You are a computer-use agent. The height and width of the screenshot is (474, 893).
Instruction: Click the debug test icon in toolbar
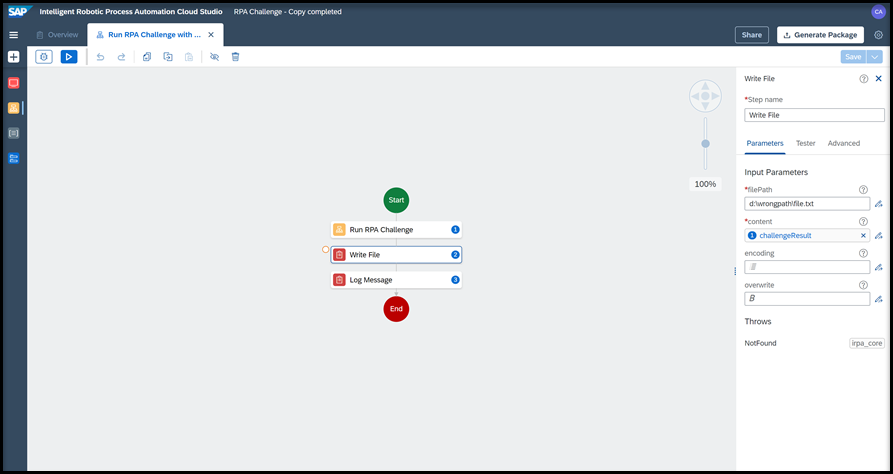pyautogui.click(x=44, y=57)
